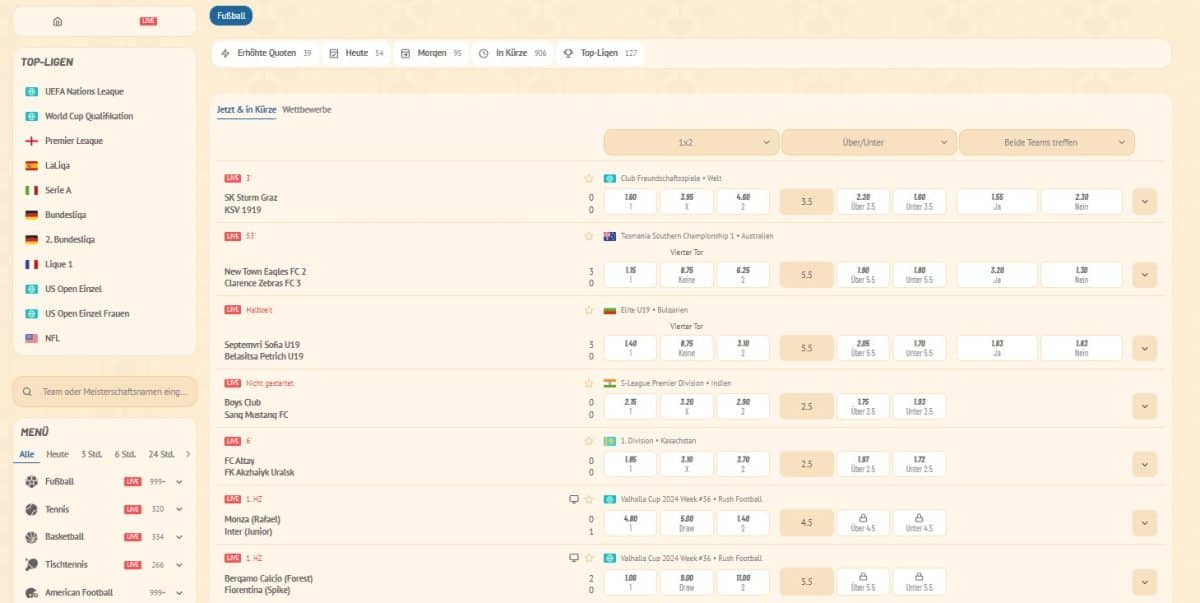
Task: Select the Tennis sport icon in the sidebar
Action: click(x=30, y=509)
